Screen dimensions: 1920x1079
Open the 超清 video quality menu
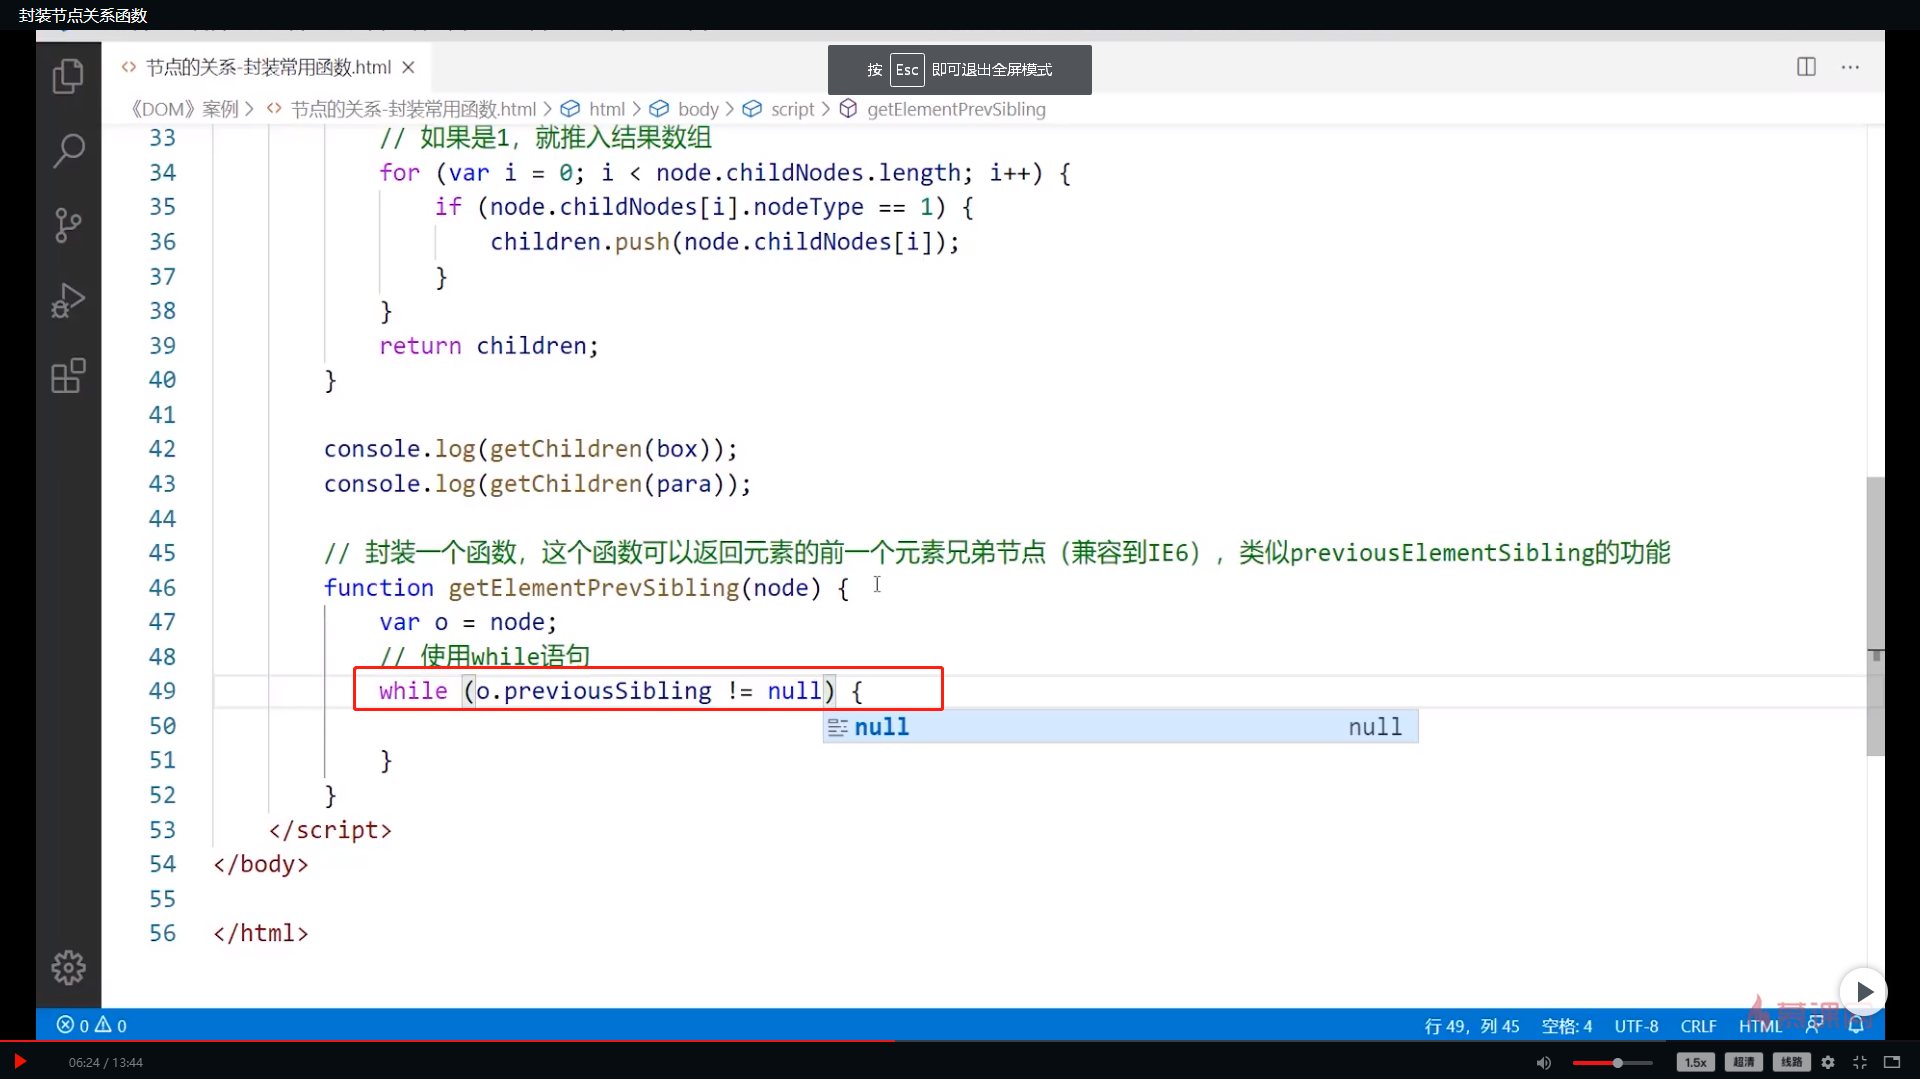(1743, 1062)
